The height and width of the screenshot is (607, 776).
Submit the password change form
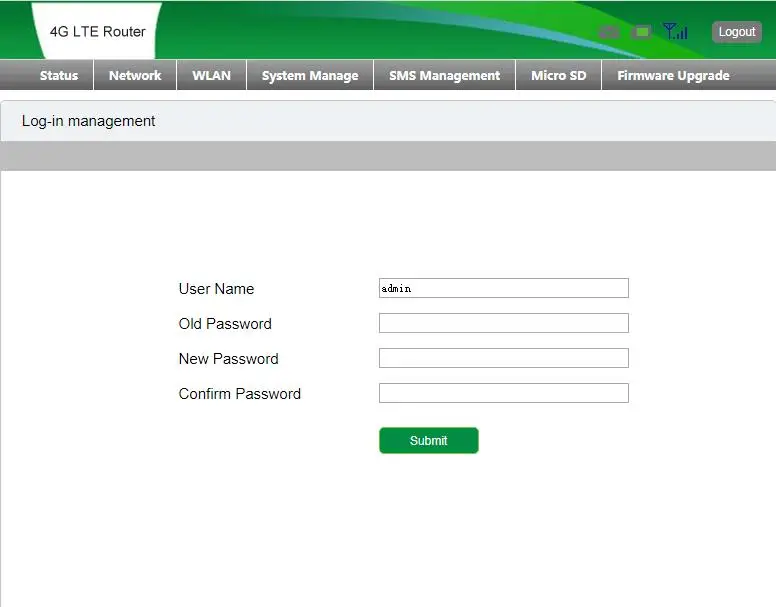tap(428, 441)
